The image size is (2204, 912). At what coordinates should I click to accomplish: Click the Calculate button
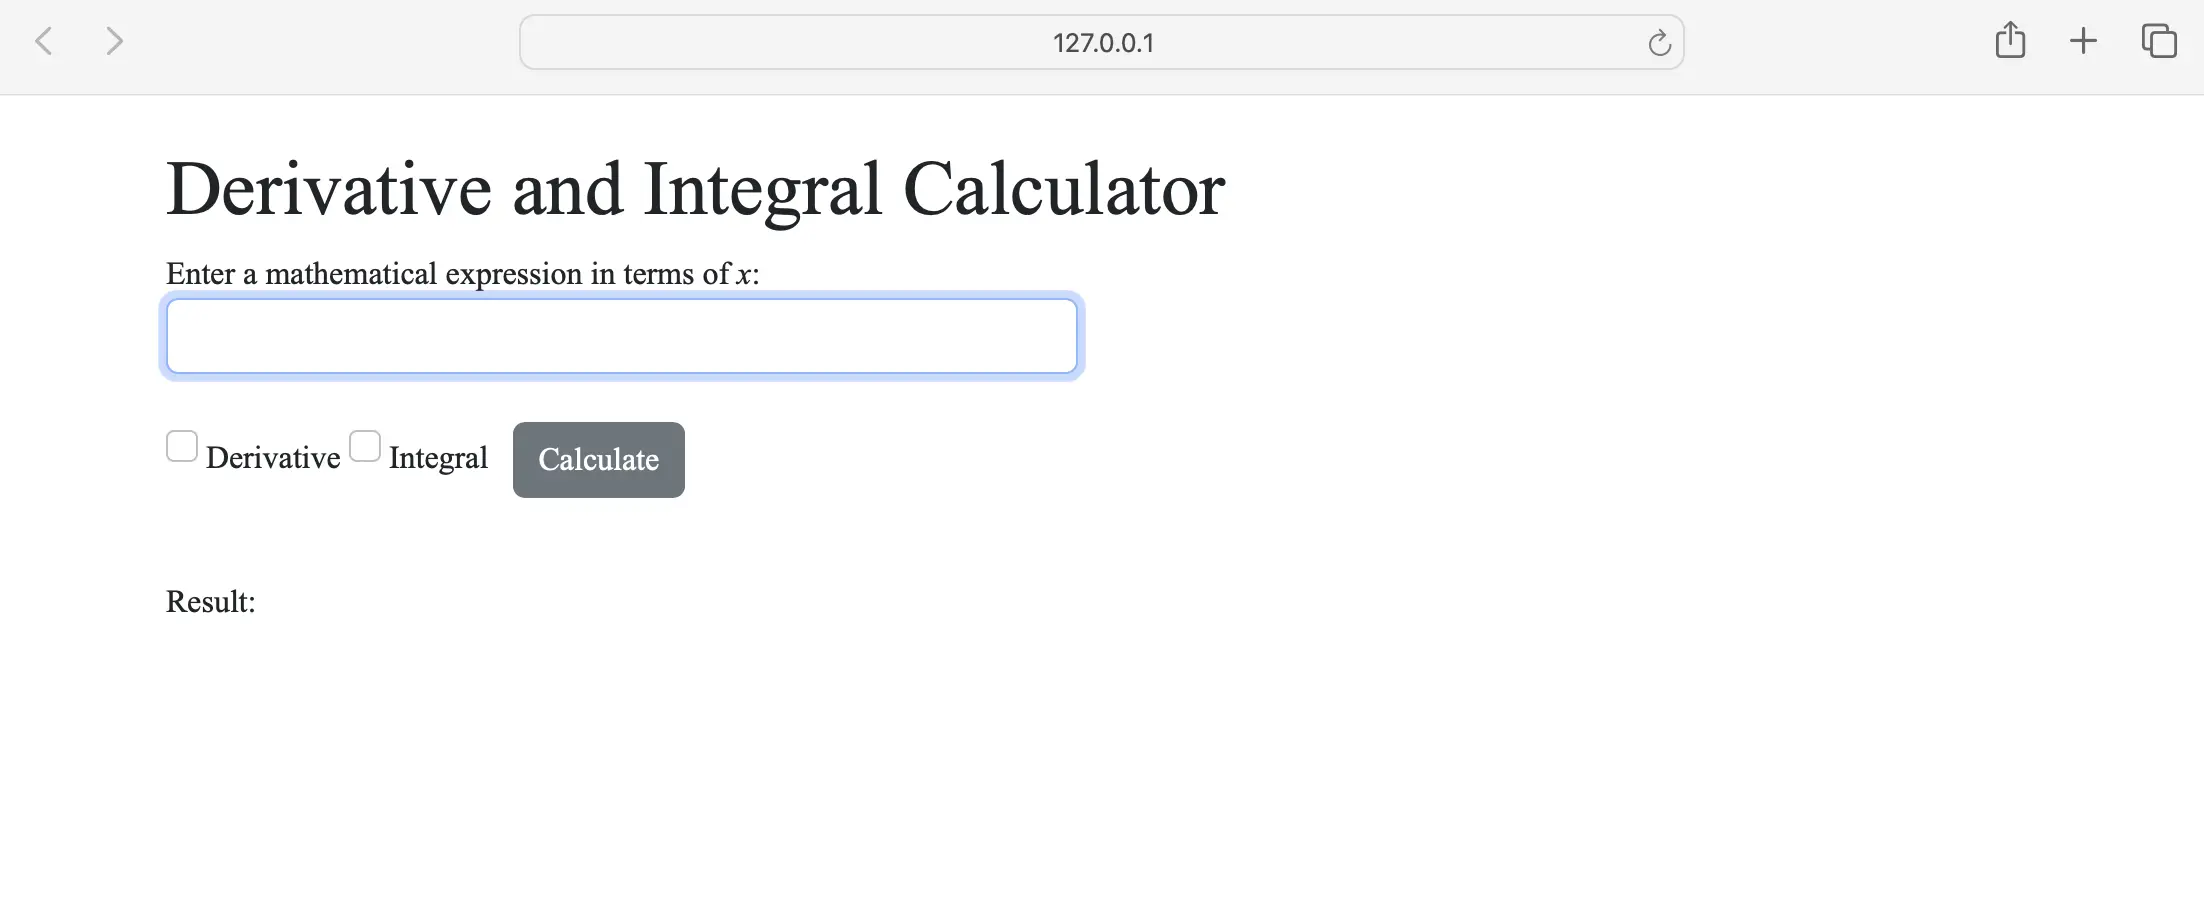pyautogui.click(x=599, y=460)
